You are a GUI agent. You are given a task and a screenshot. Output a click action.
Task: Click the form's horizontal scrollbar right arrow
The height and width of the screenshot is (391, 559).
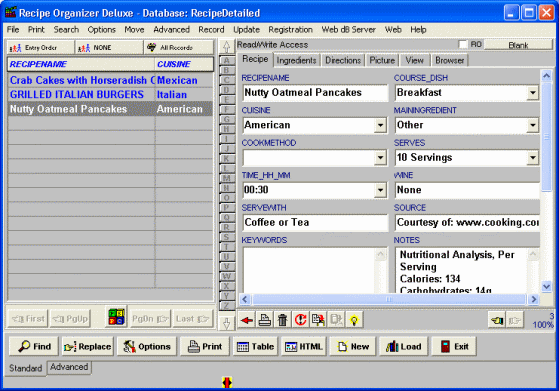coord(533,299)
